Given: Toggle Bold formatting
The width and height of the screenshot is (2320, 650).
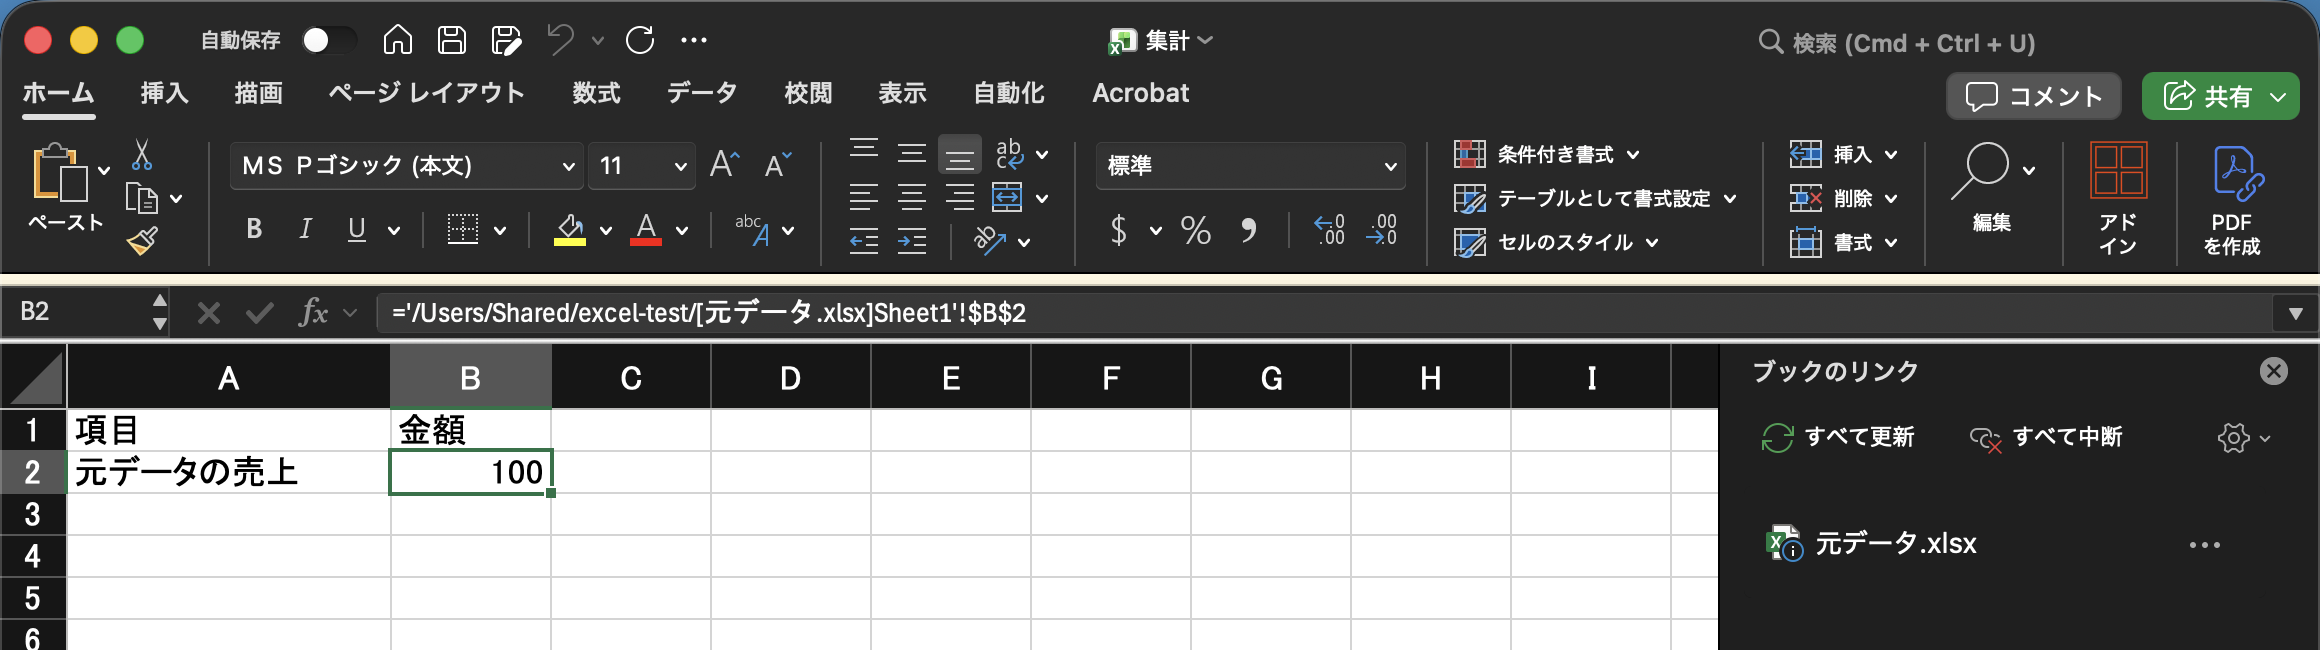Looking at the screenshot, I should tap(254, 229).
